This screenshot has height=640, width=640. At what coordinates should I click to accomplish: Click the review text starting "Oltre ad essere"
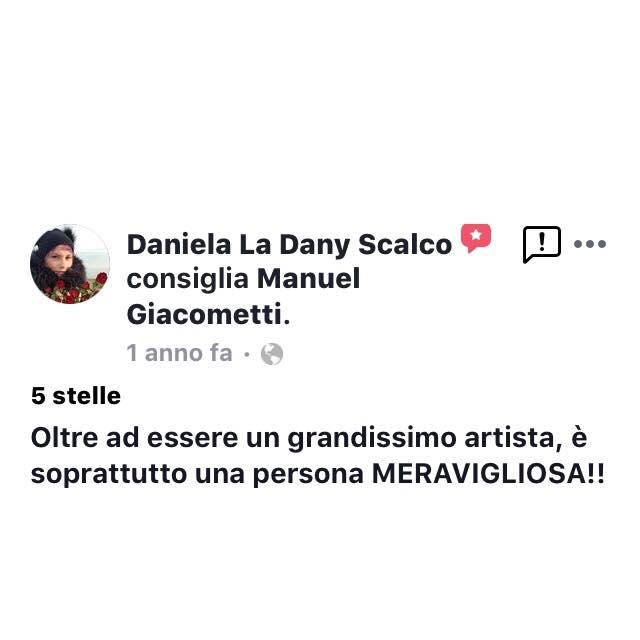[x=318, y=456]
